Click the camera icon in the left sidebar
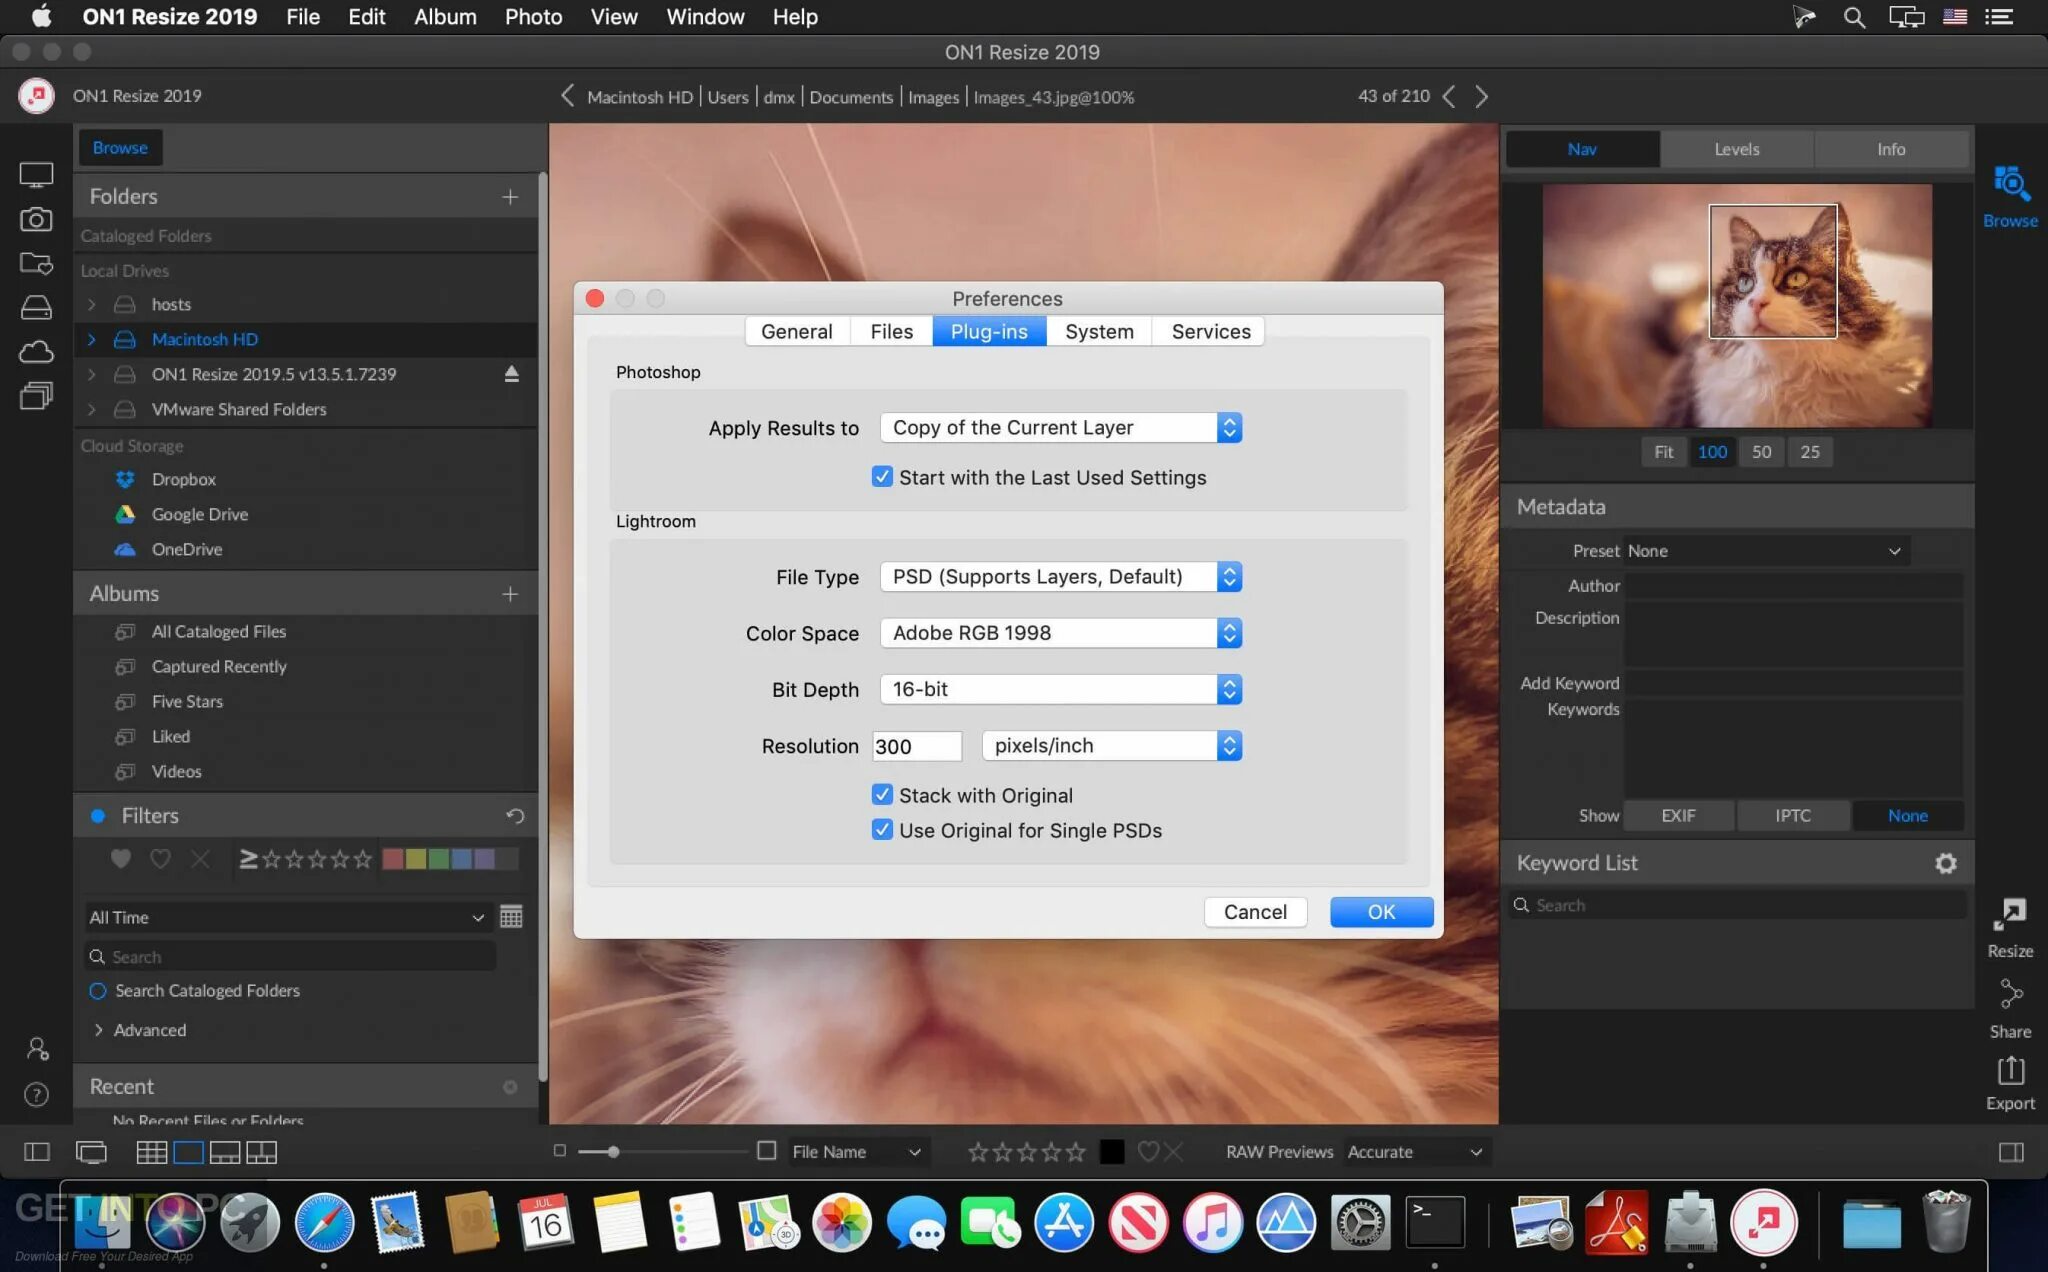 36,219
